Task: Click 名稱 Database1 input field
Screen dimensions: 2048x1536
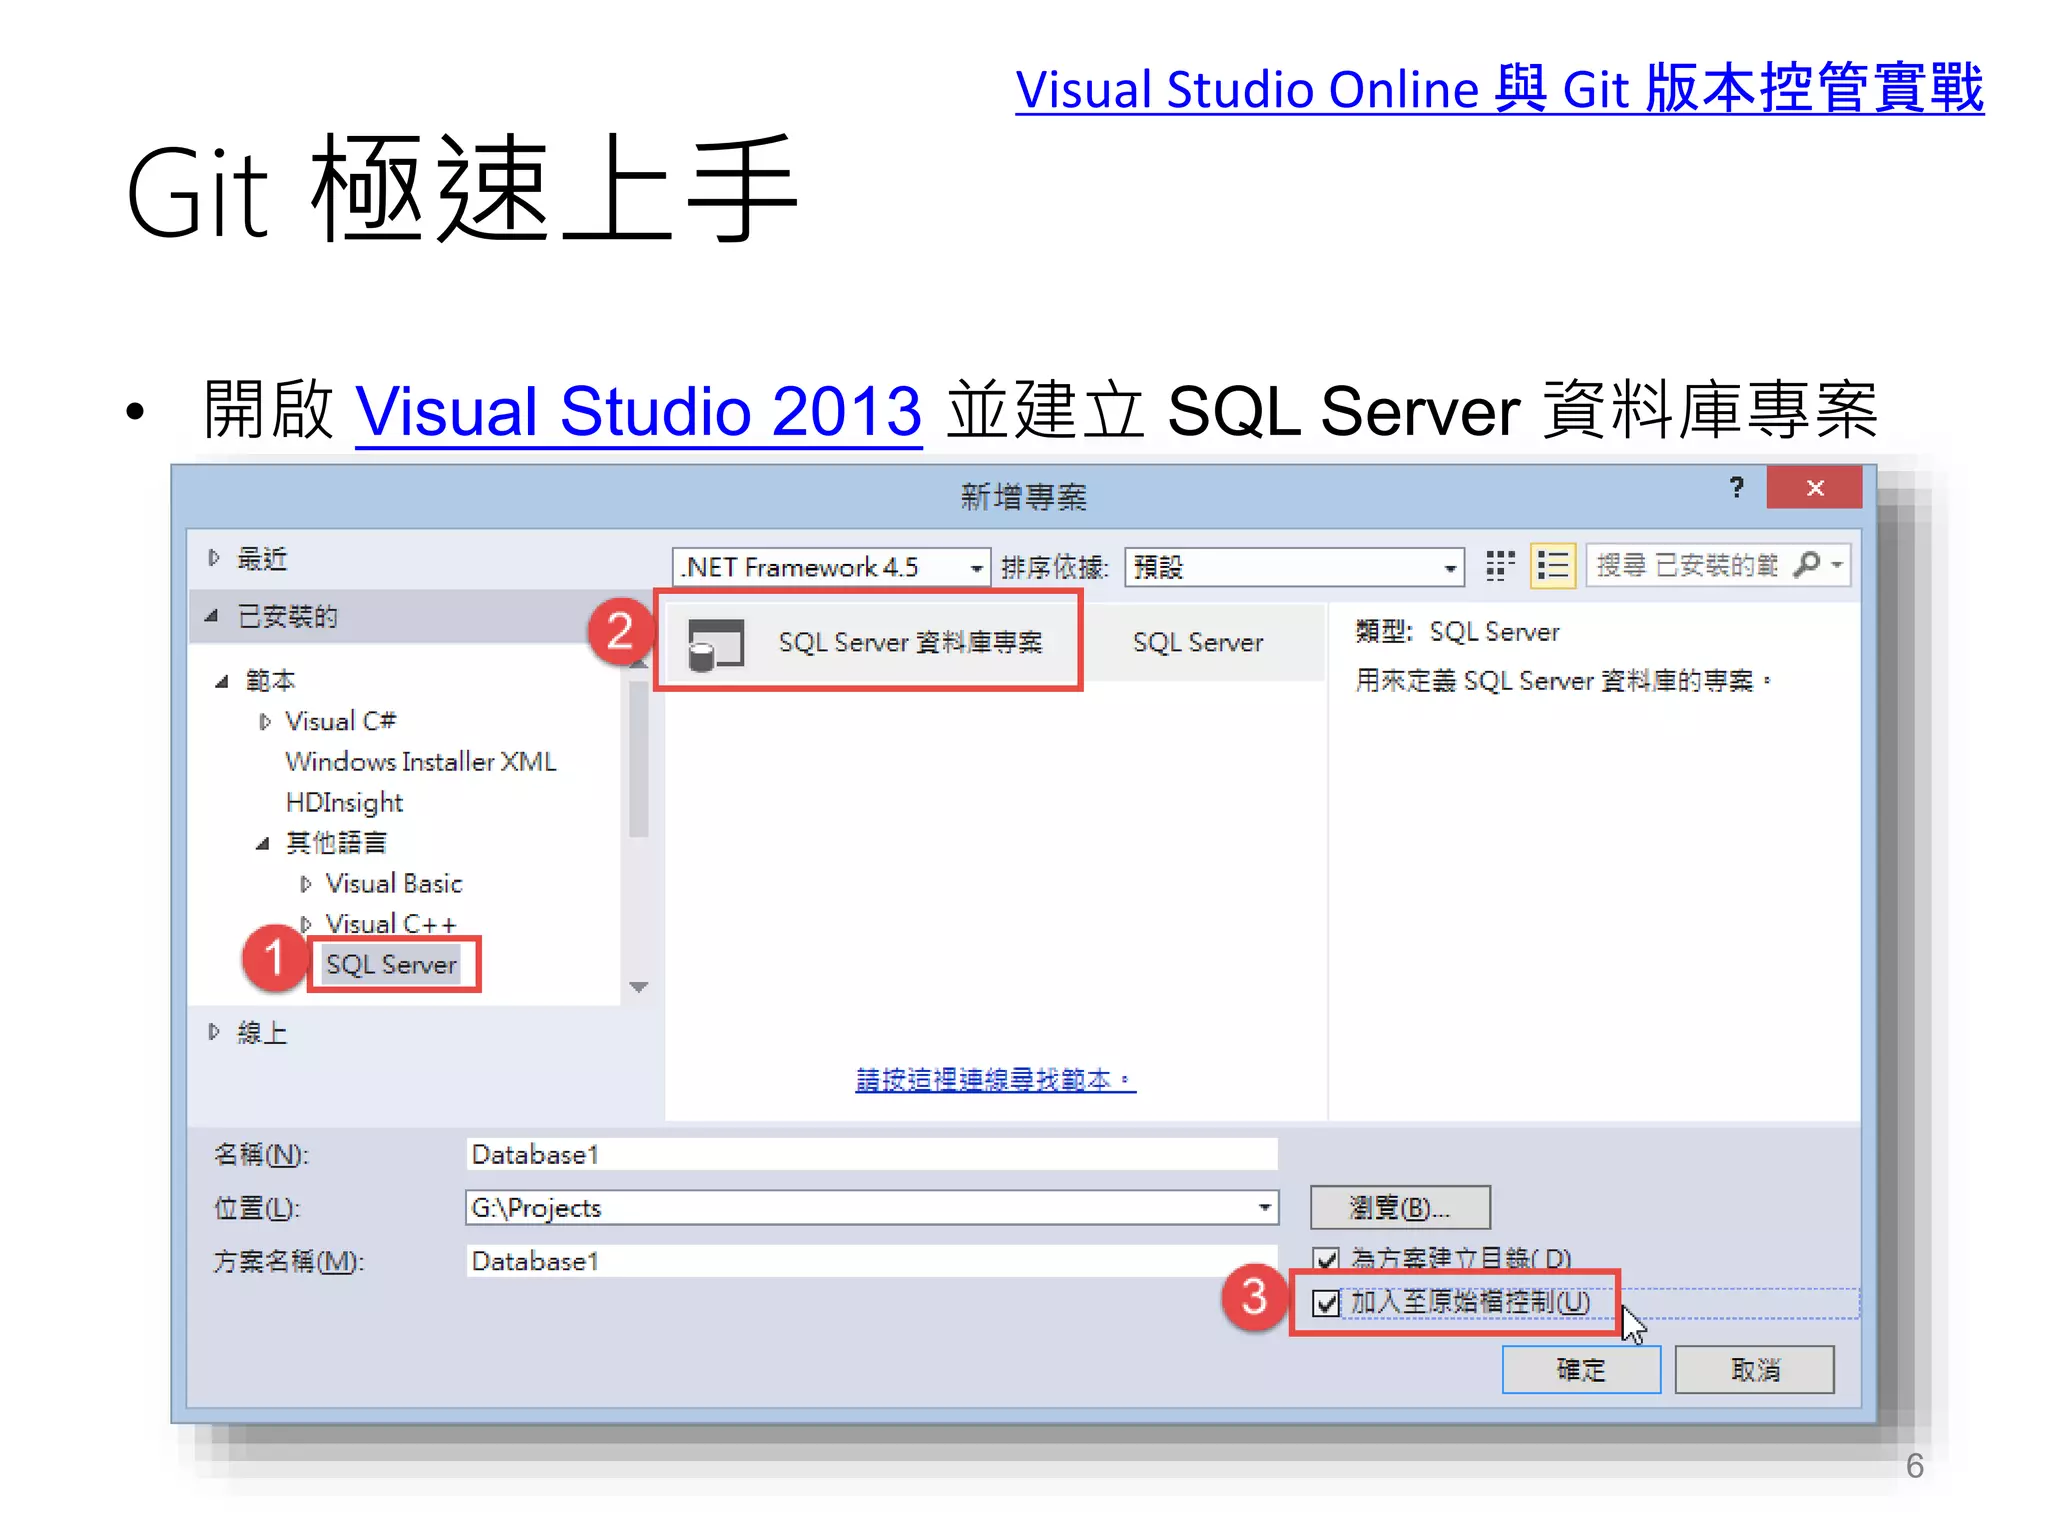Action: [x=871, y=1155]
